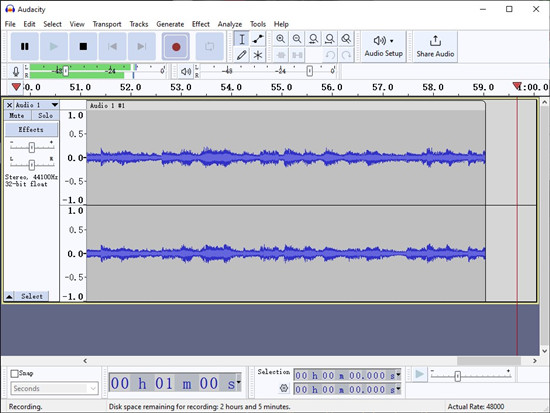The image size is (550, 413).
Task: Click the selection start time field
Action: click(347, 375)
